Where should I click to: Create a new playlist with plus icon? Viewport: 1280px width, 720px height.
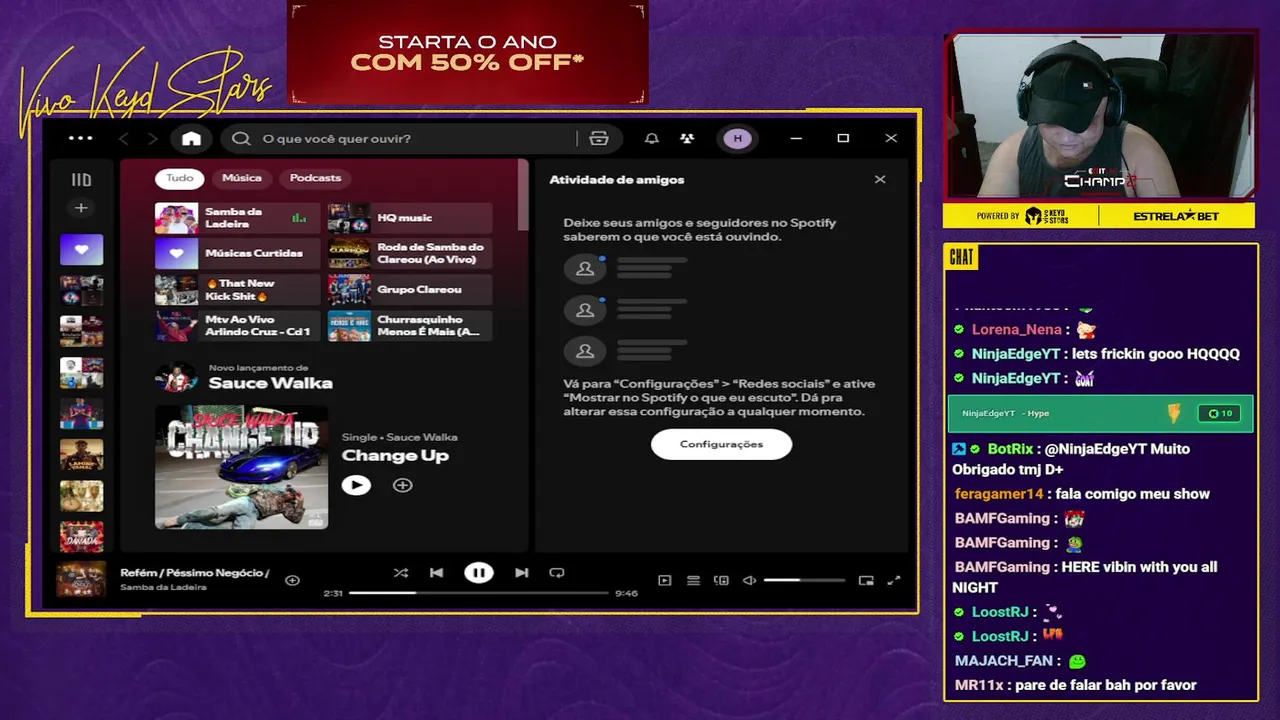tap(81, 208)
